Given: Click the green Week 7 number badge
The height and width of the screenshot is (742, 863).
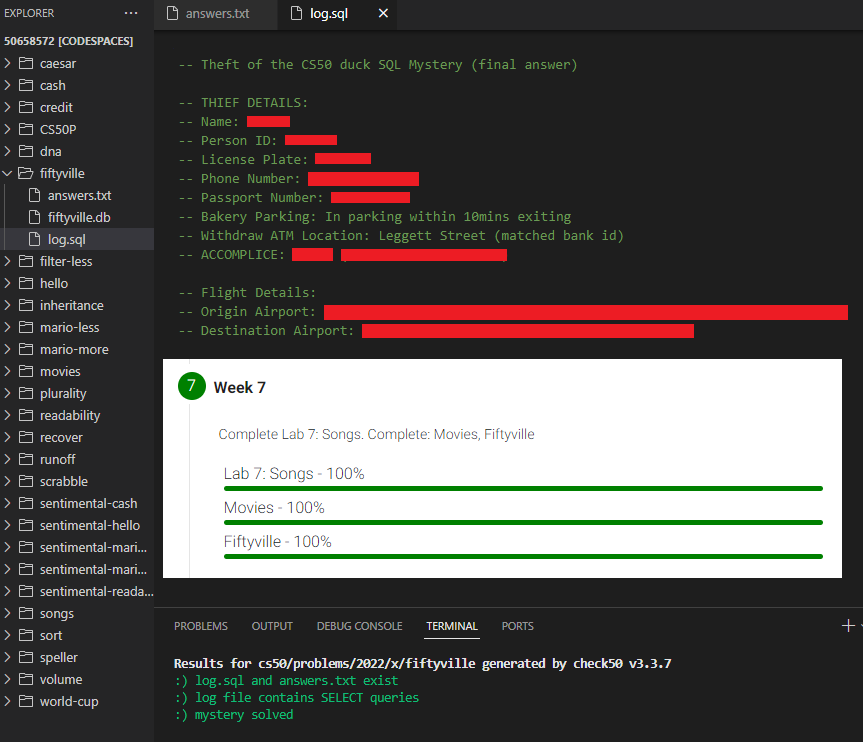Looking at the screenshot, I should tap(192, 386).
